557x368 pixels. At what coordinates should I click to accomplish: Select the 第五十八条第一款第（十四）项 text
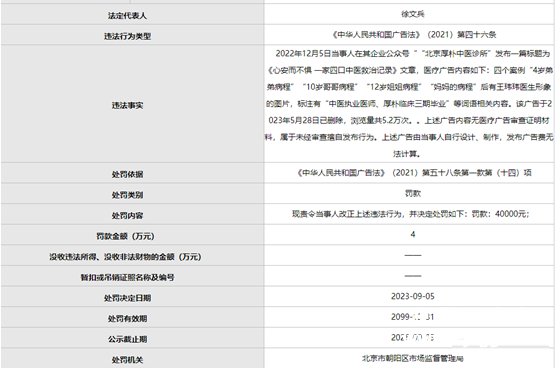pyautogui.click(x=477, y=173)
